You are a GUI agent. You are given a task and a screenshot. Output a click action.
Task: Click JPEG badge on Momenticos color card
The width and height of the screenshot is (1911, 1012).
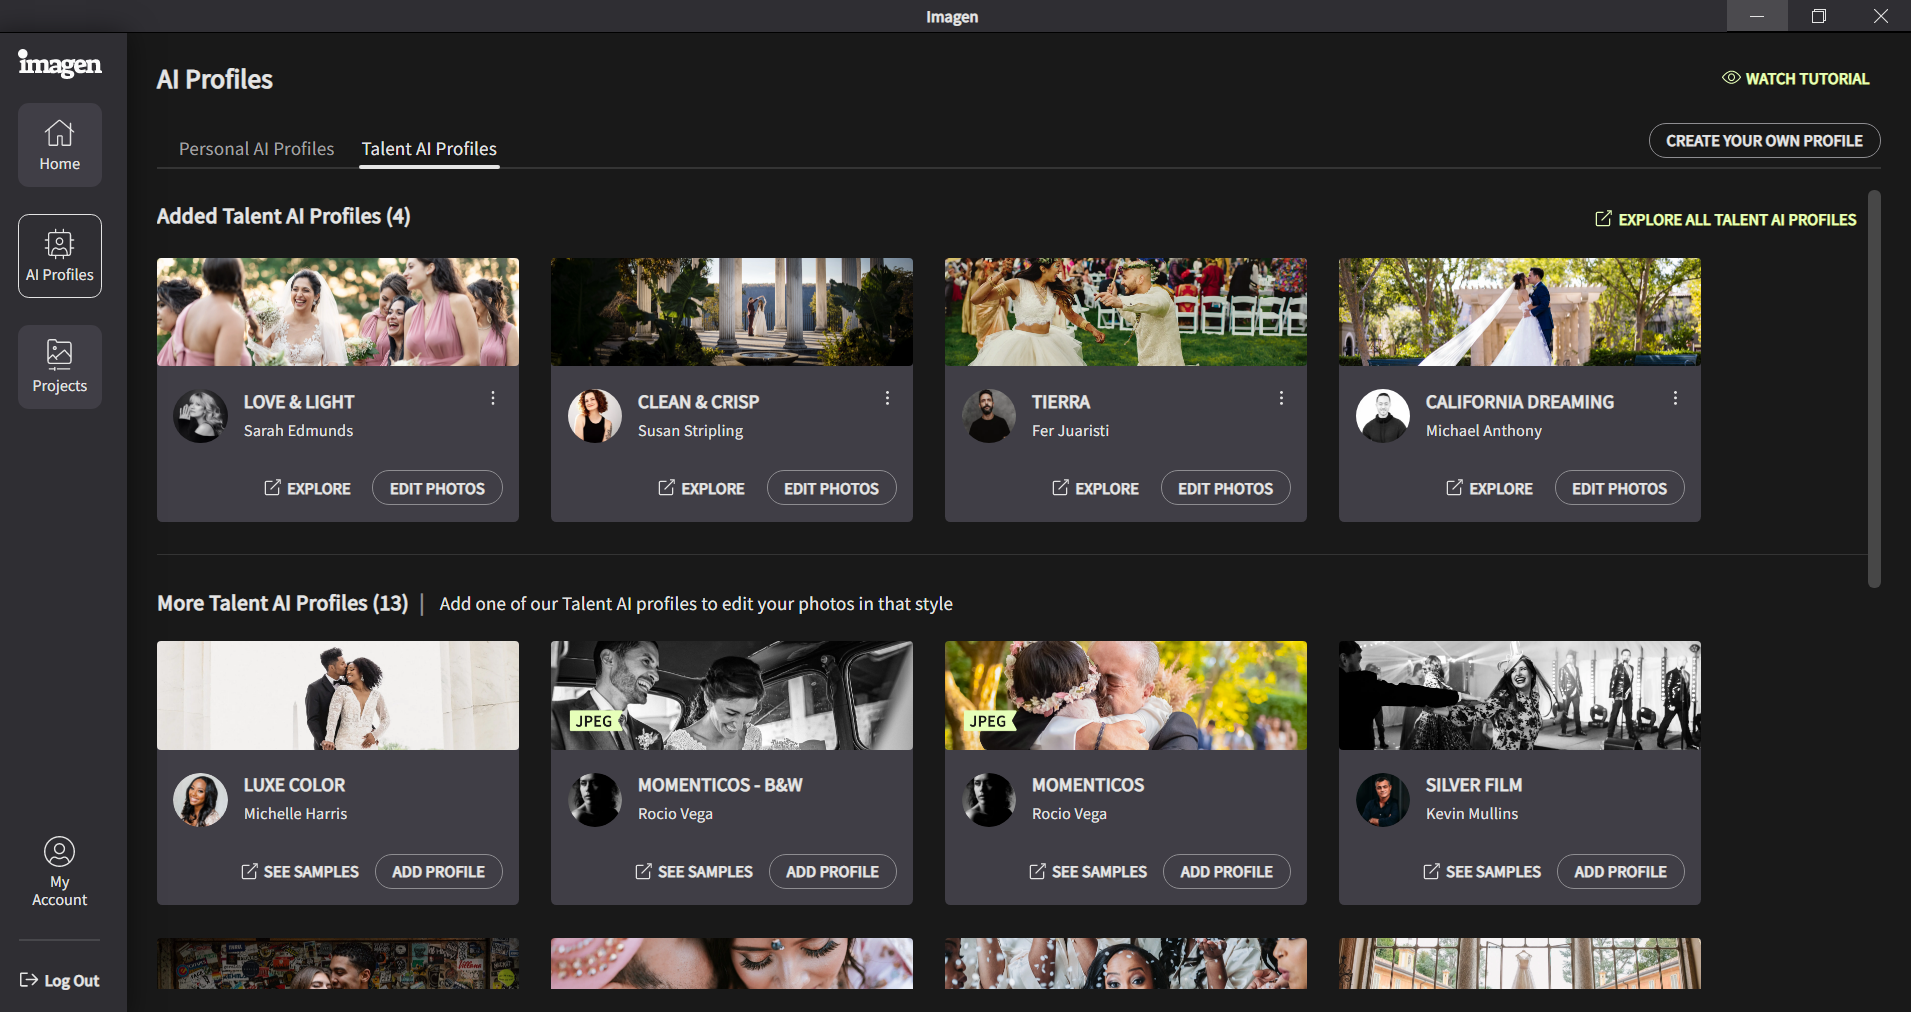pos(988,721)
